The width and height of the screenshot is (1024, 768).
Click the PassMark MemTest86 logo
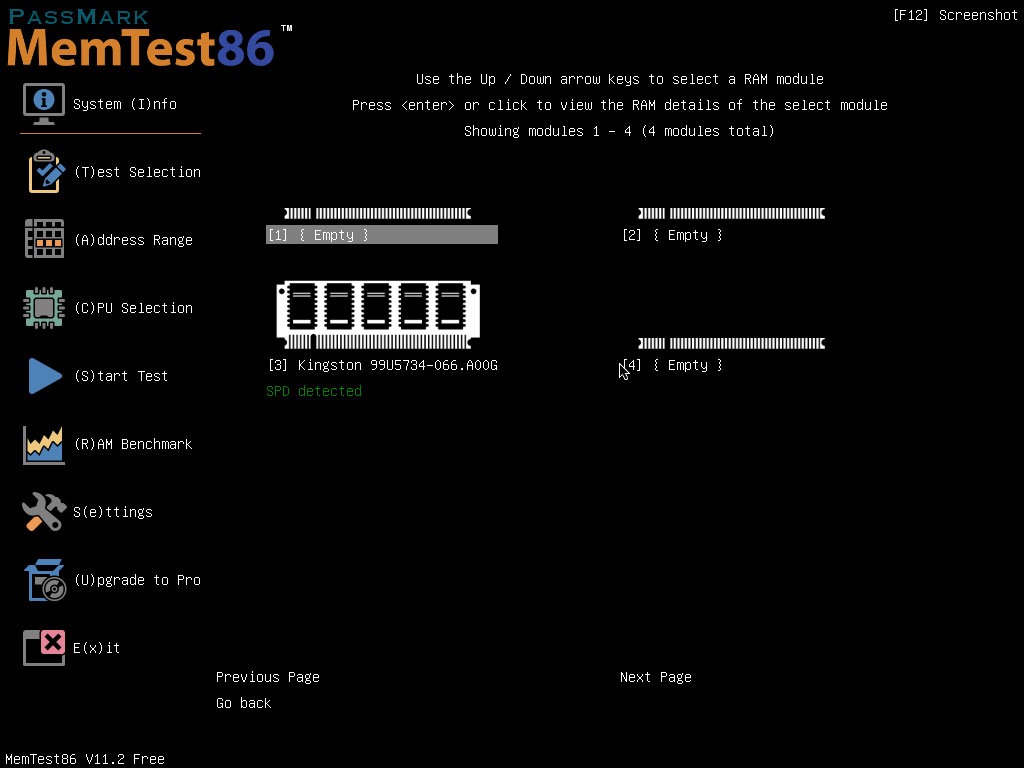pos(149,38)
